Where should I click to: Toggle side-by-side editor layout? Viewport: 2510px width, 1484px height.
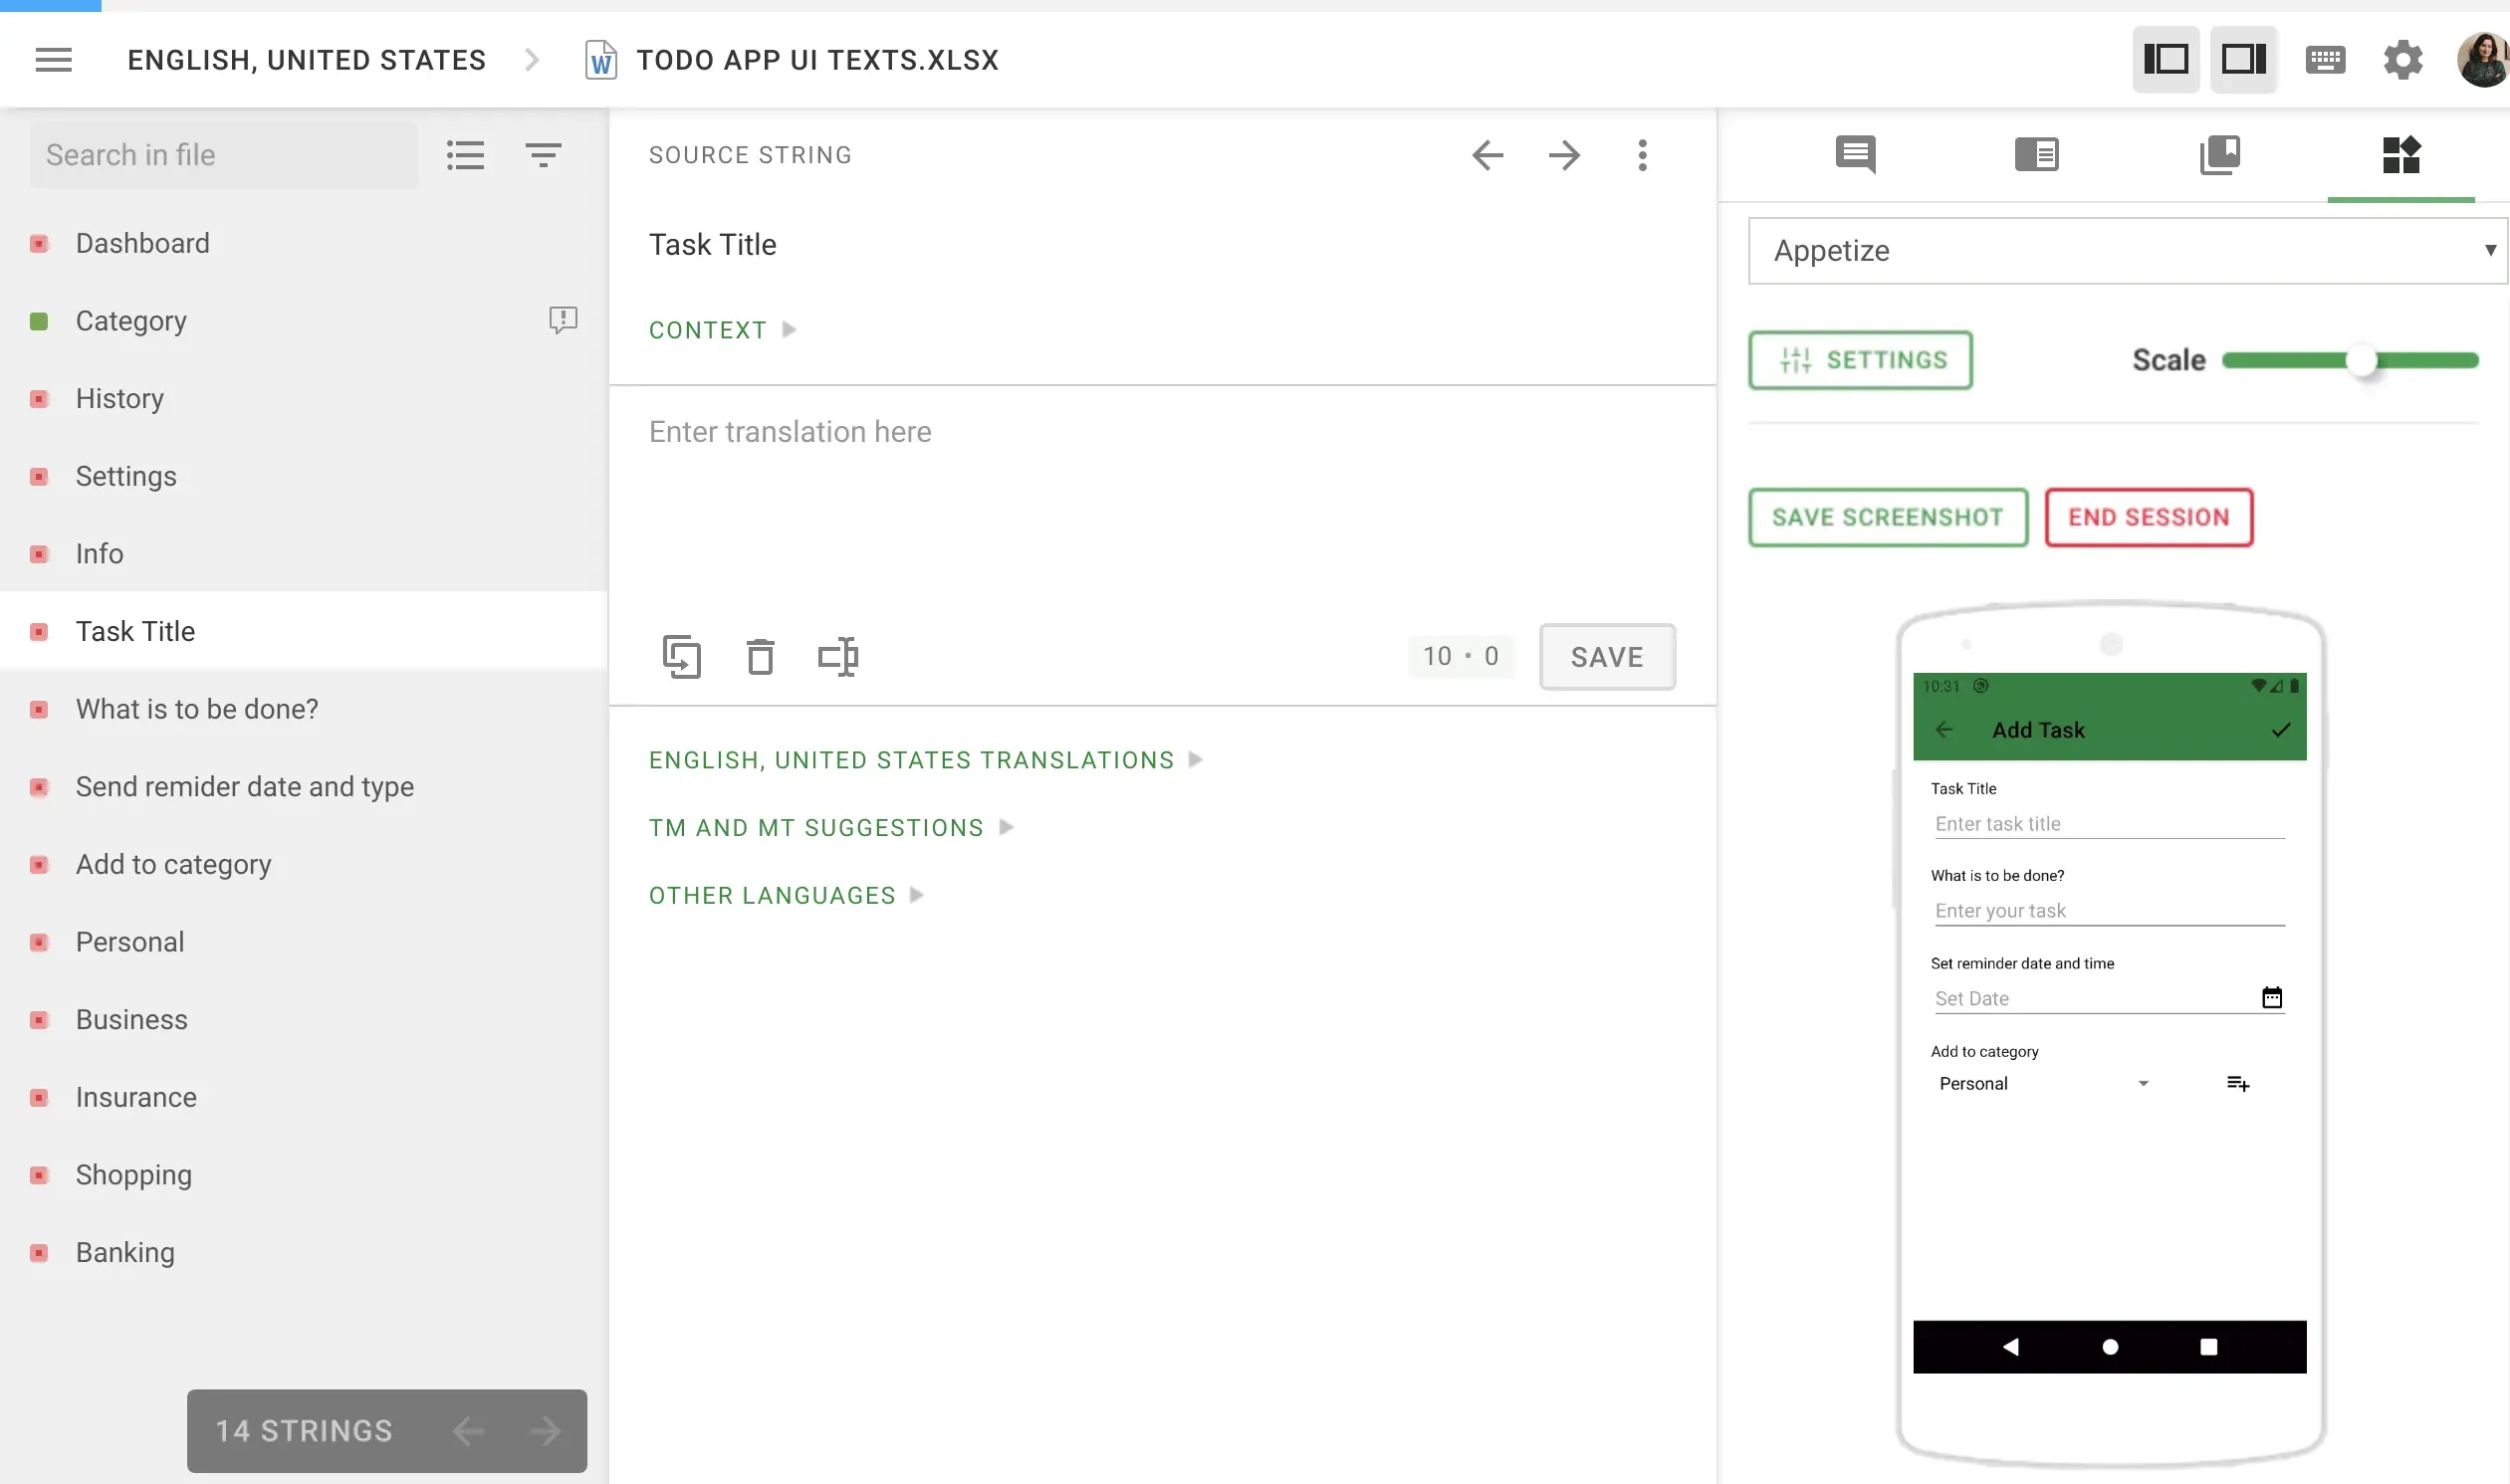click(2243, 60)
